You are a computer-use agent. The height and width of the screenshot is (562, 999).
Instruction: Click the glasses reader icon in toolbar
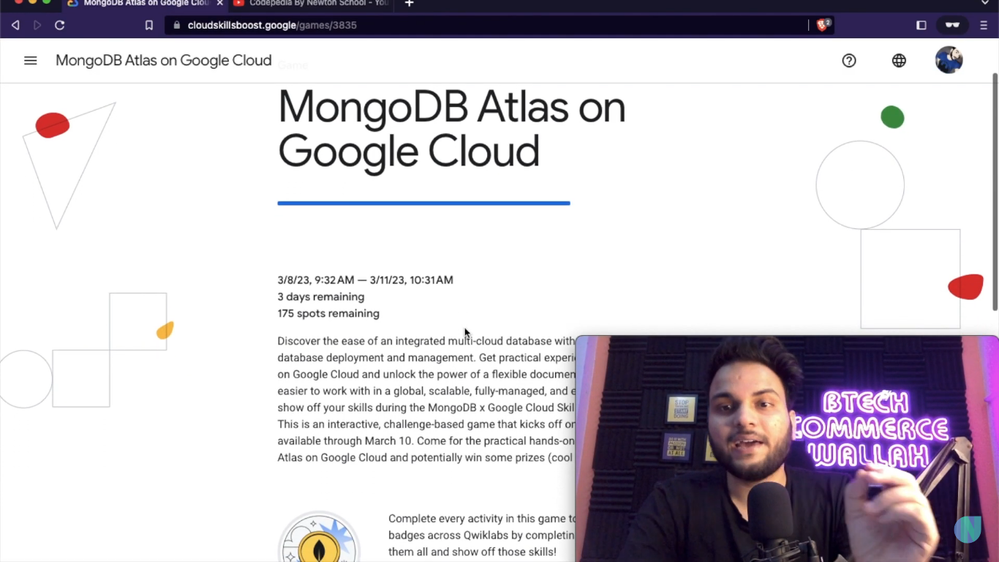coord(952,25)
